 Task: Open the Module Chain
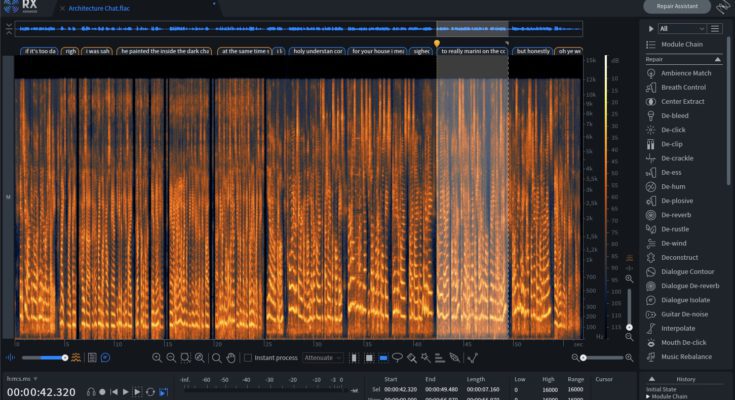point(680,45)
